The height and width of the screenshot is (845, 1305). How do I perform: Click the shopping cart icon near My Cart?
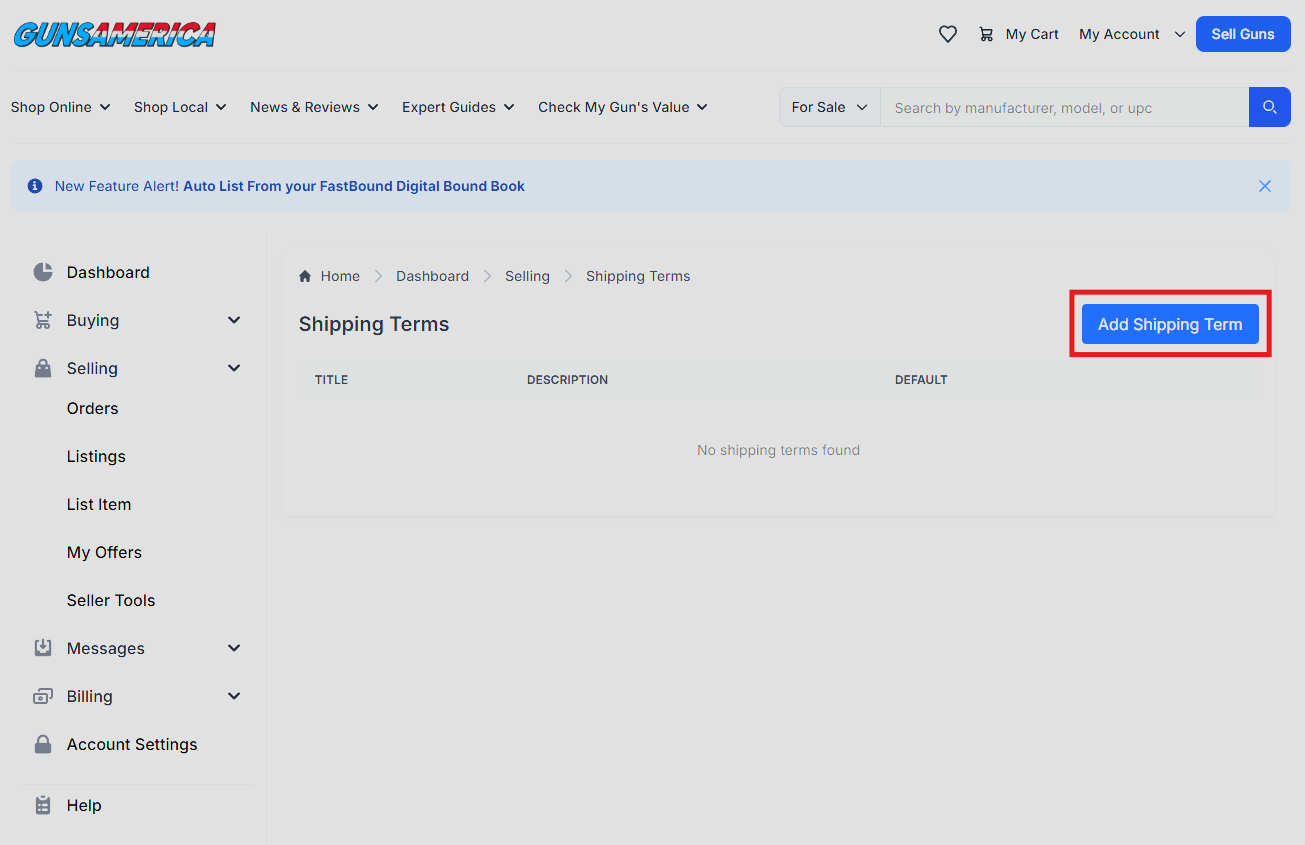(x=986, y=33)
